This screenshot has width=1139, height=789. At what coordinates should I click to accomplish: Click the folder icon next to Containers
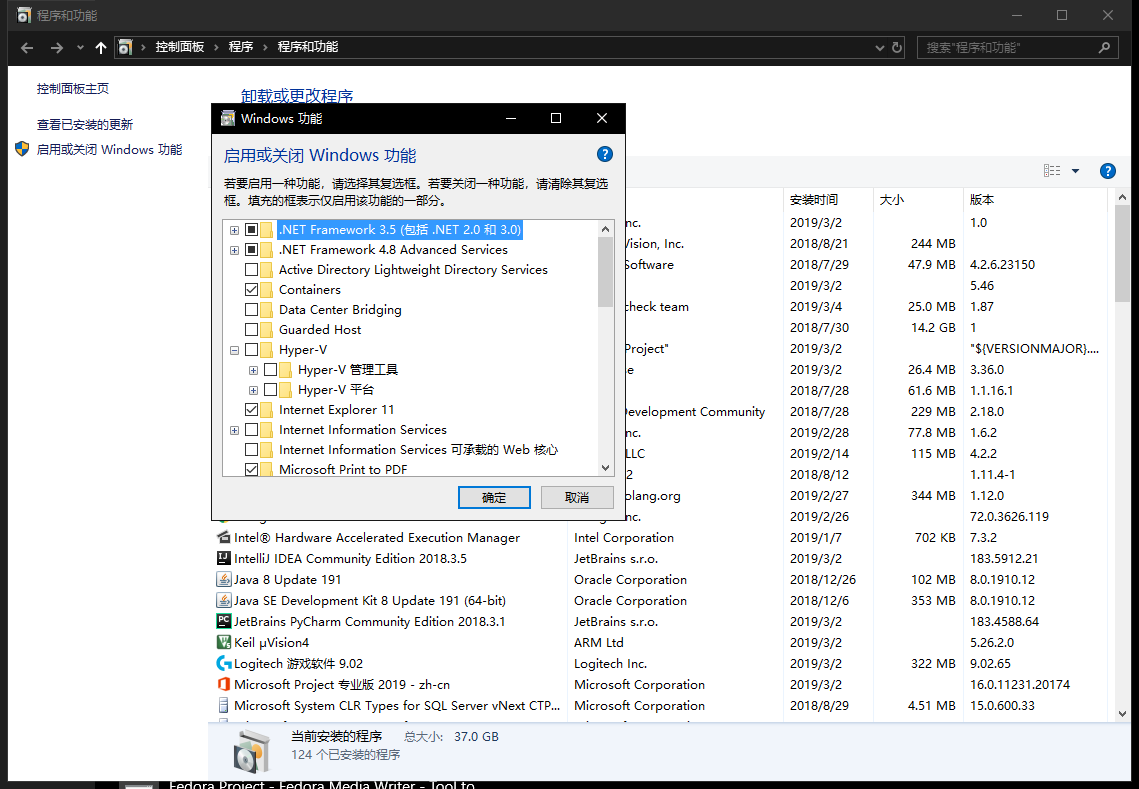pos(267,290)
